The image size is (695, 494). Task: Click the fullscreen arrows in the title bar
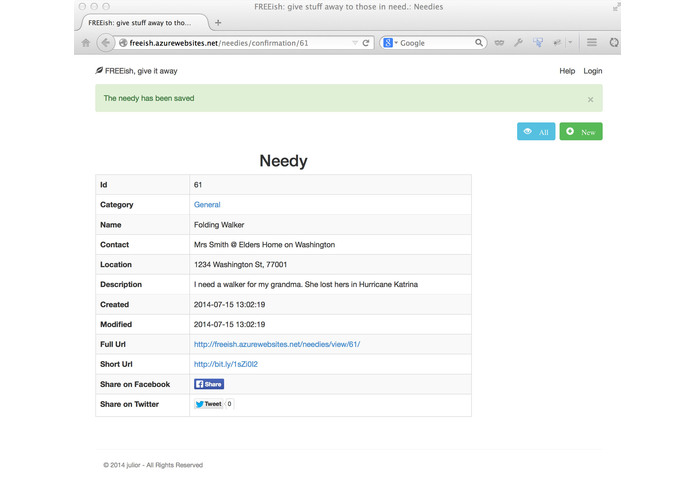[x=616, y=7]
